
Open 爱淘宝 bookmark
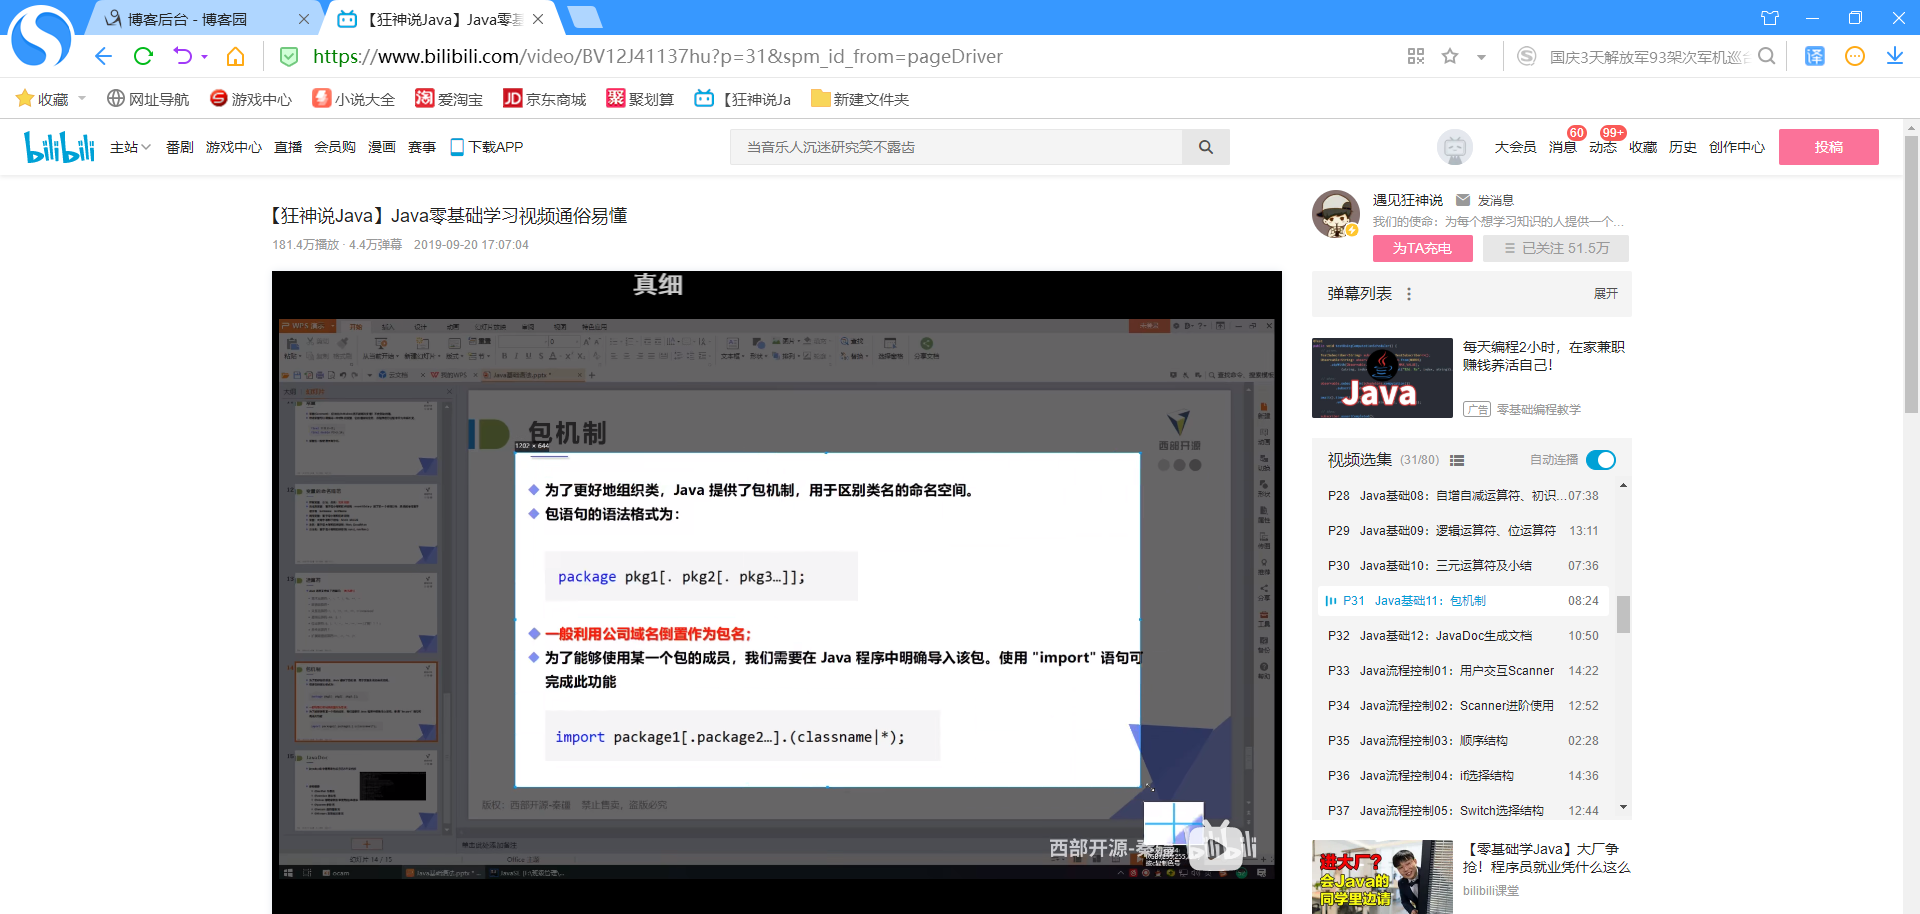tap(449, 99)
